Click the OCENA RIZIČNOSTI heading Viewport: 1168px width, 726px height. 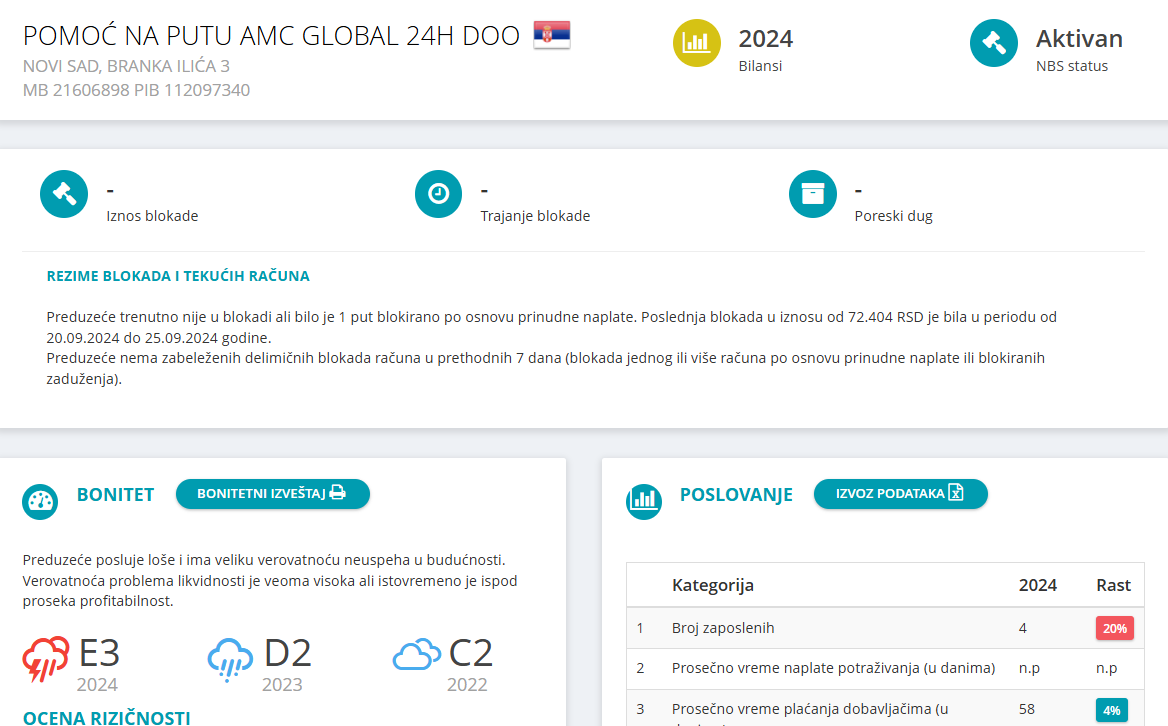click(x=107, y=718)
